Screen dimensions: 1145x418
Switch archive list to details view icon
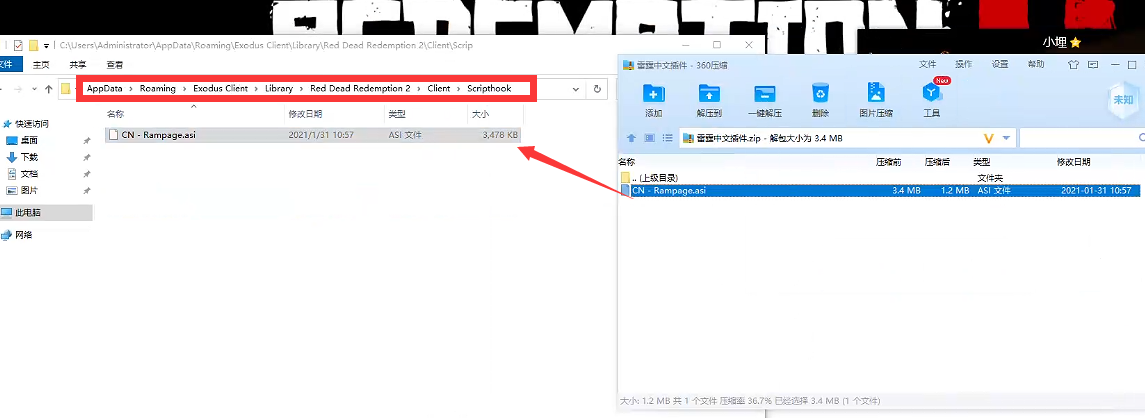click(667, 138)
